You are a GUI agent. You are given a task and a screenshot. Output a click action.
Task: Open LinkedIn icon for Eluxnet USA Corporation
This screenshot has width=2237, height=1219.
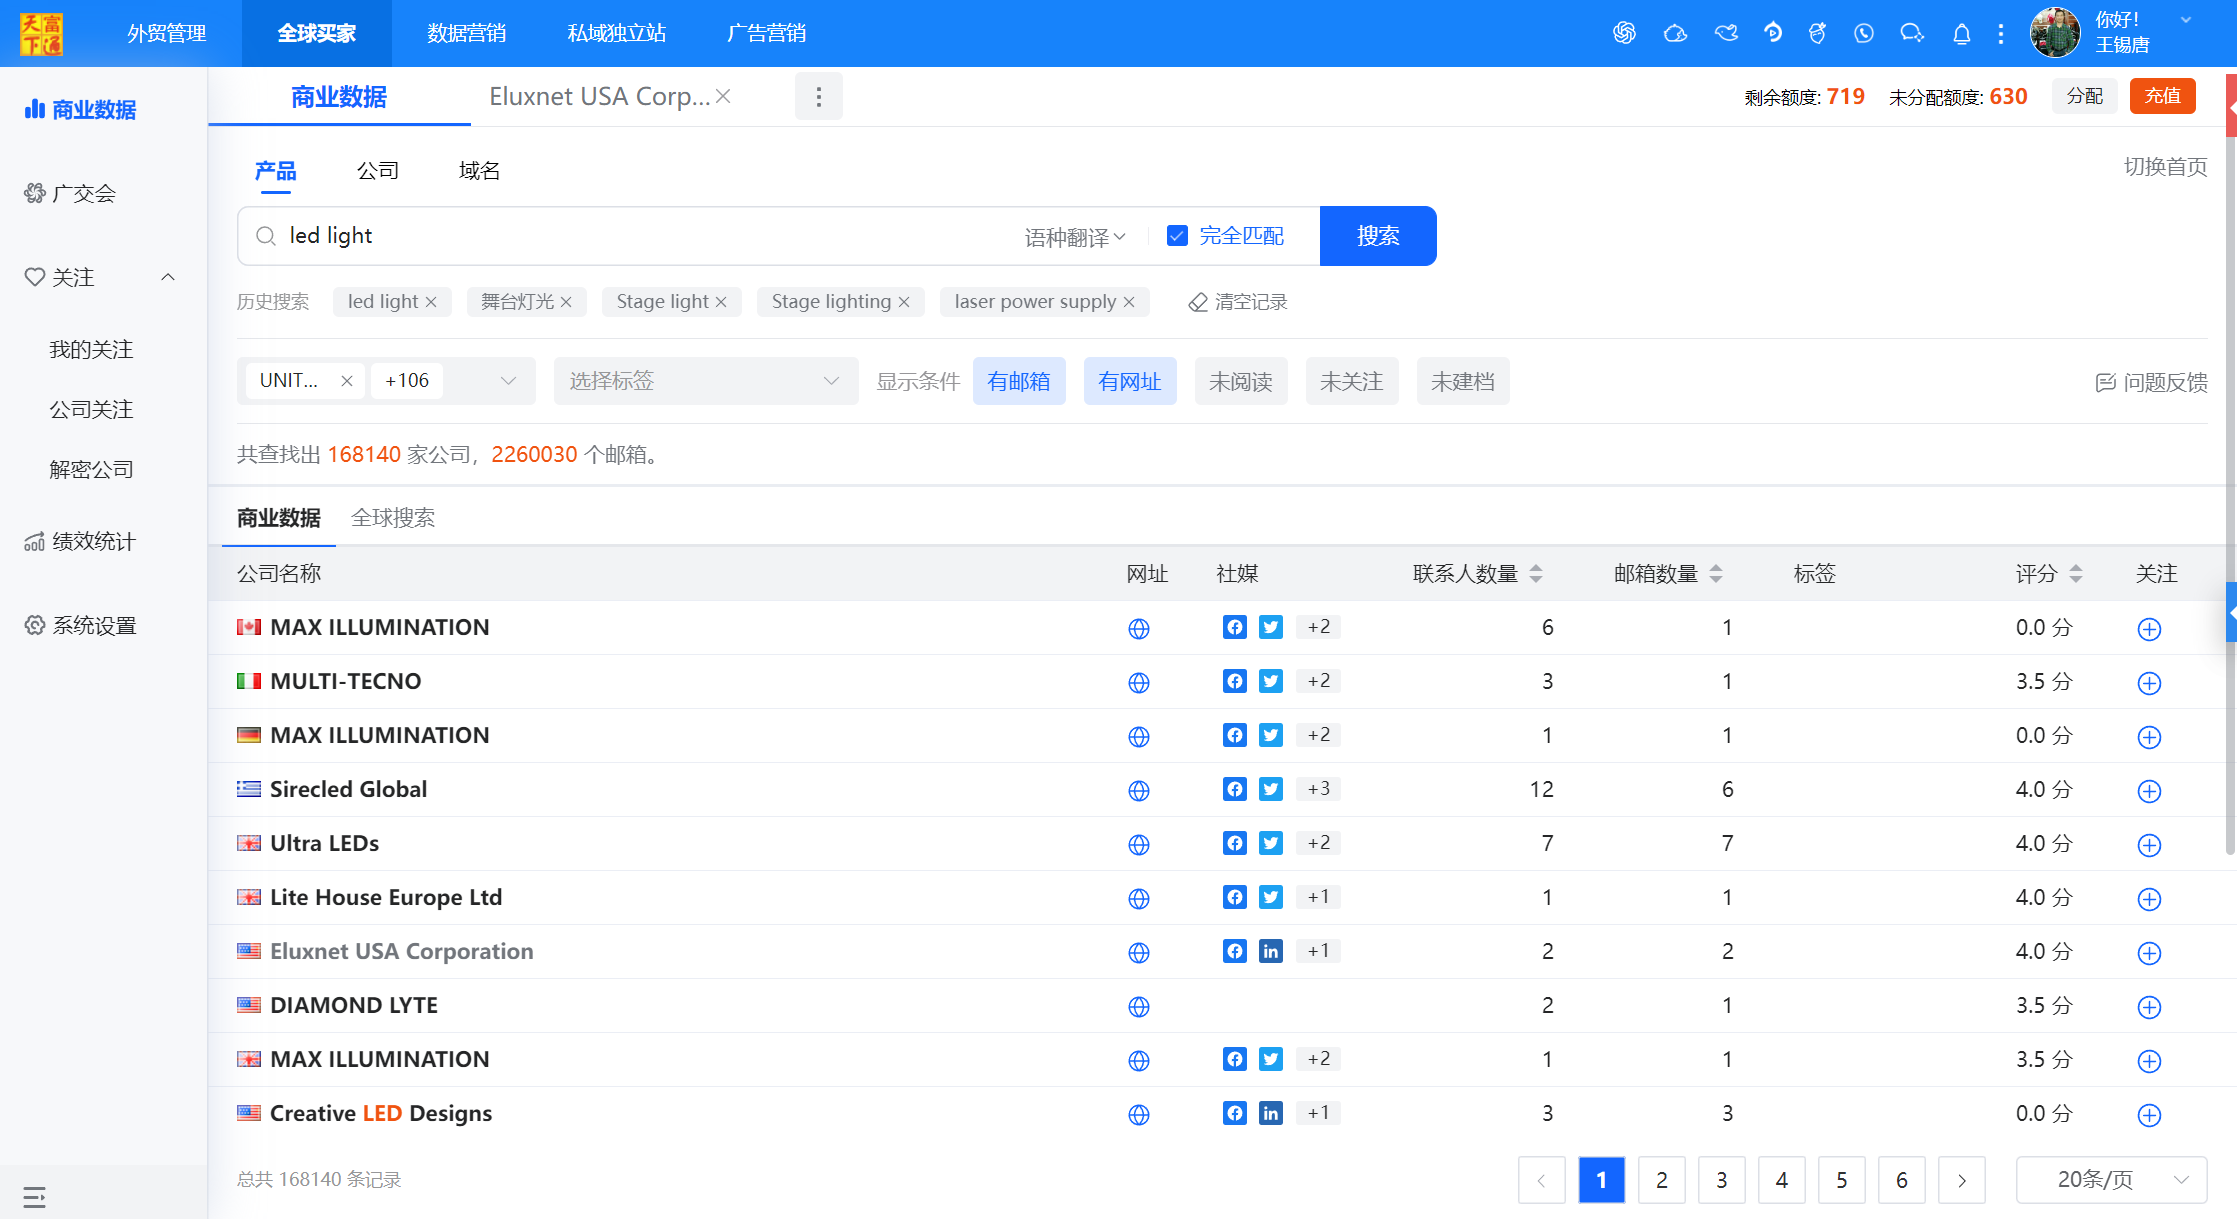click(1271, 951)
